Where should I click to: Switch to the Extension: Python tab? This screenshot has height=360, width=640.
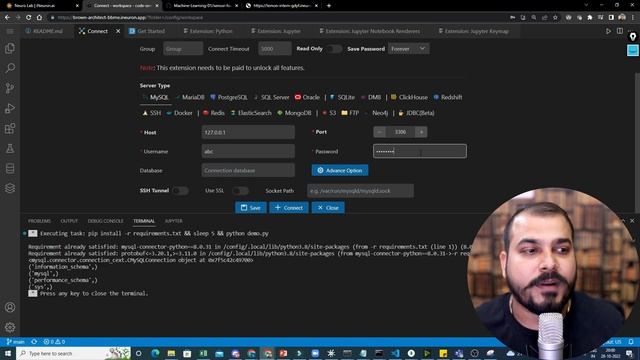pyautogui.click(x=208, y=31)
